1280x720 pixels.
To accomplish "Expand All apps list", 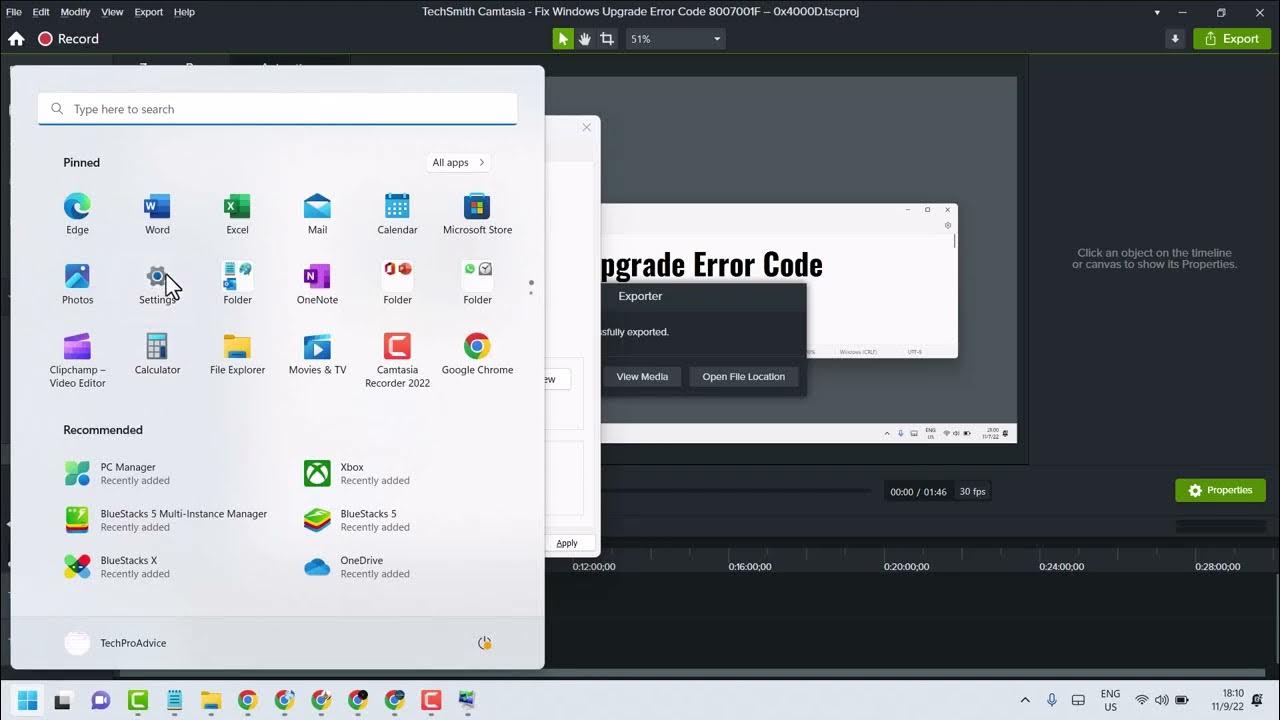I will click(458, 162).
